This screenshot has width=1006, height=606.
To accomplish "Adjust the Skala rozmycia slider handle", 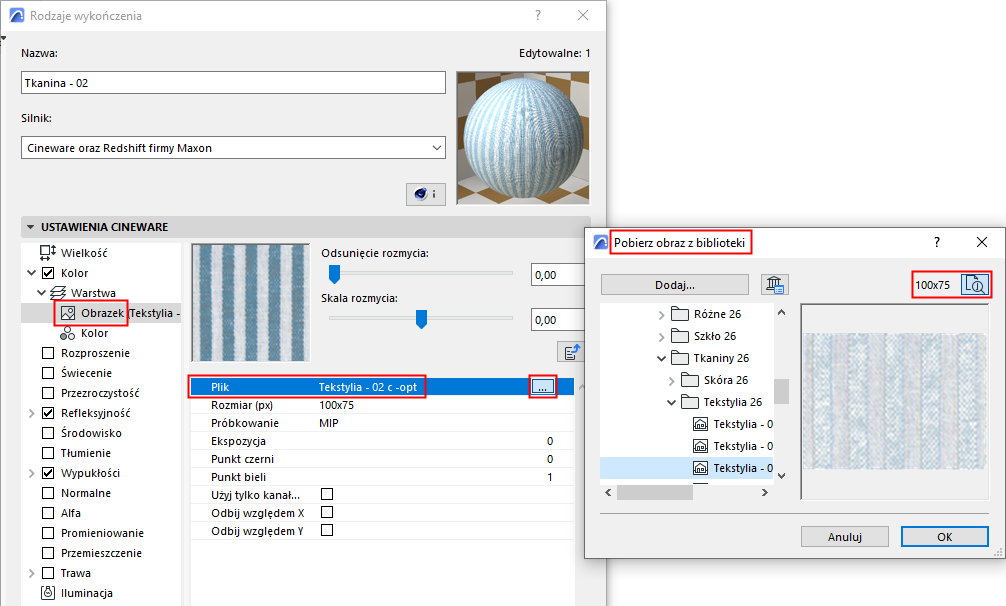I will 422,319.
